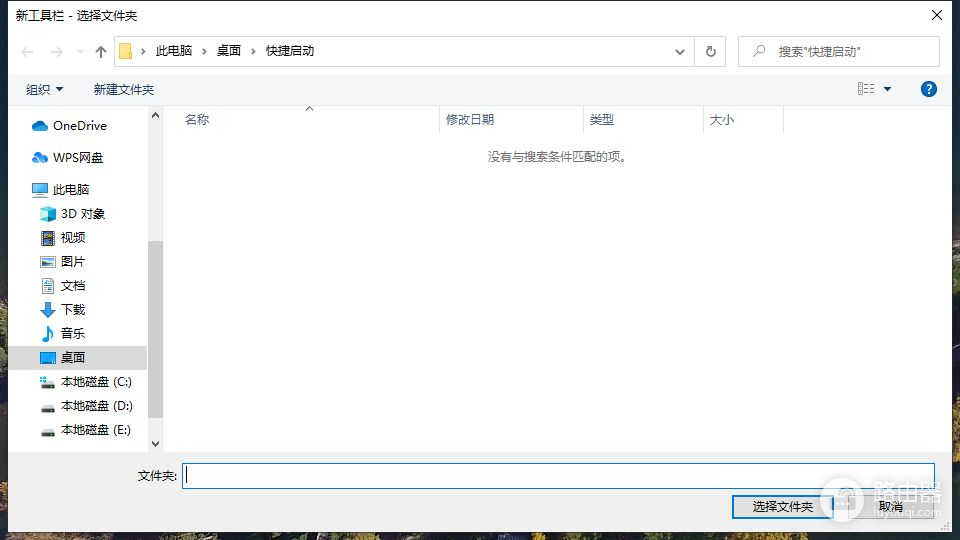The width and height of the screenshot is (960, 540).
Task: Click the Up one level arrow icon
Action: point(100,51)
